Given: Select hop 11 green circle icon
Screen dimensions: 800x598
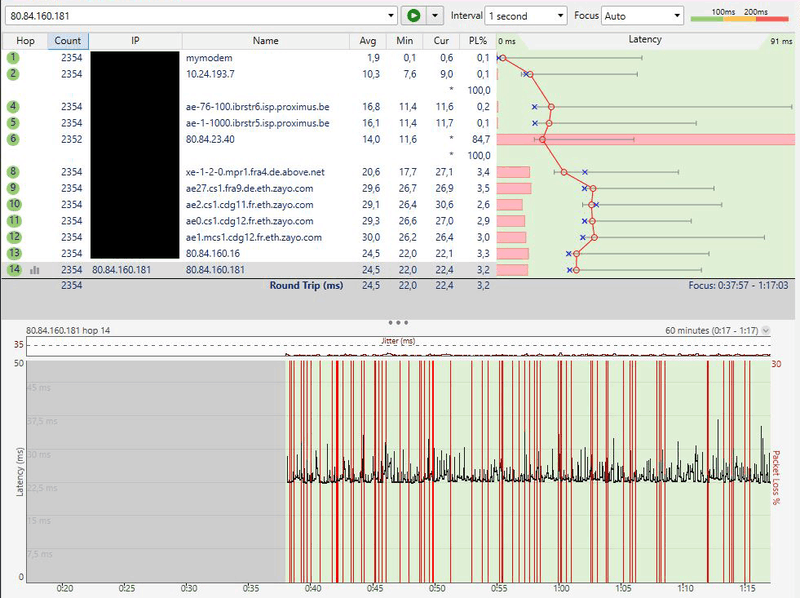Looking at the screenshot, I should click(14, 221).
